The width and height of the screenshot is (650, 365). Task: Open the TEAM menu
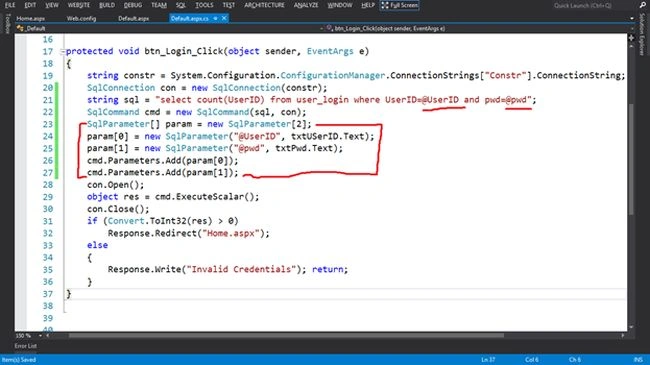tap(159, 5)
